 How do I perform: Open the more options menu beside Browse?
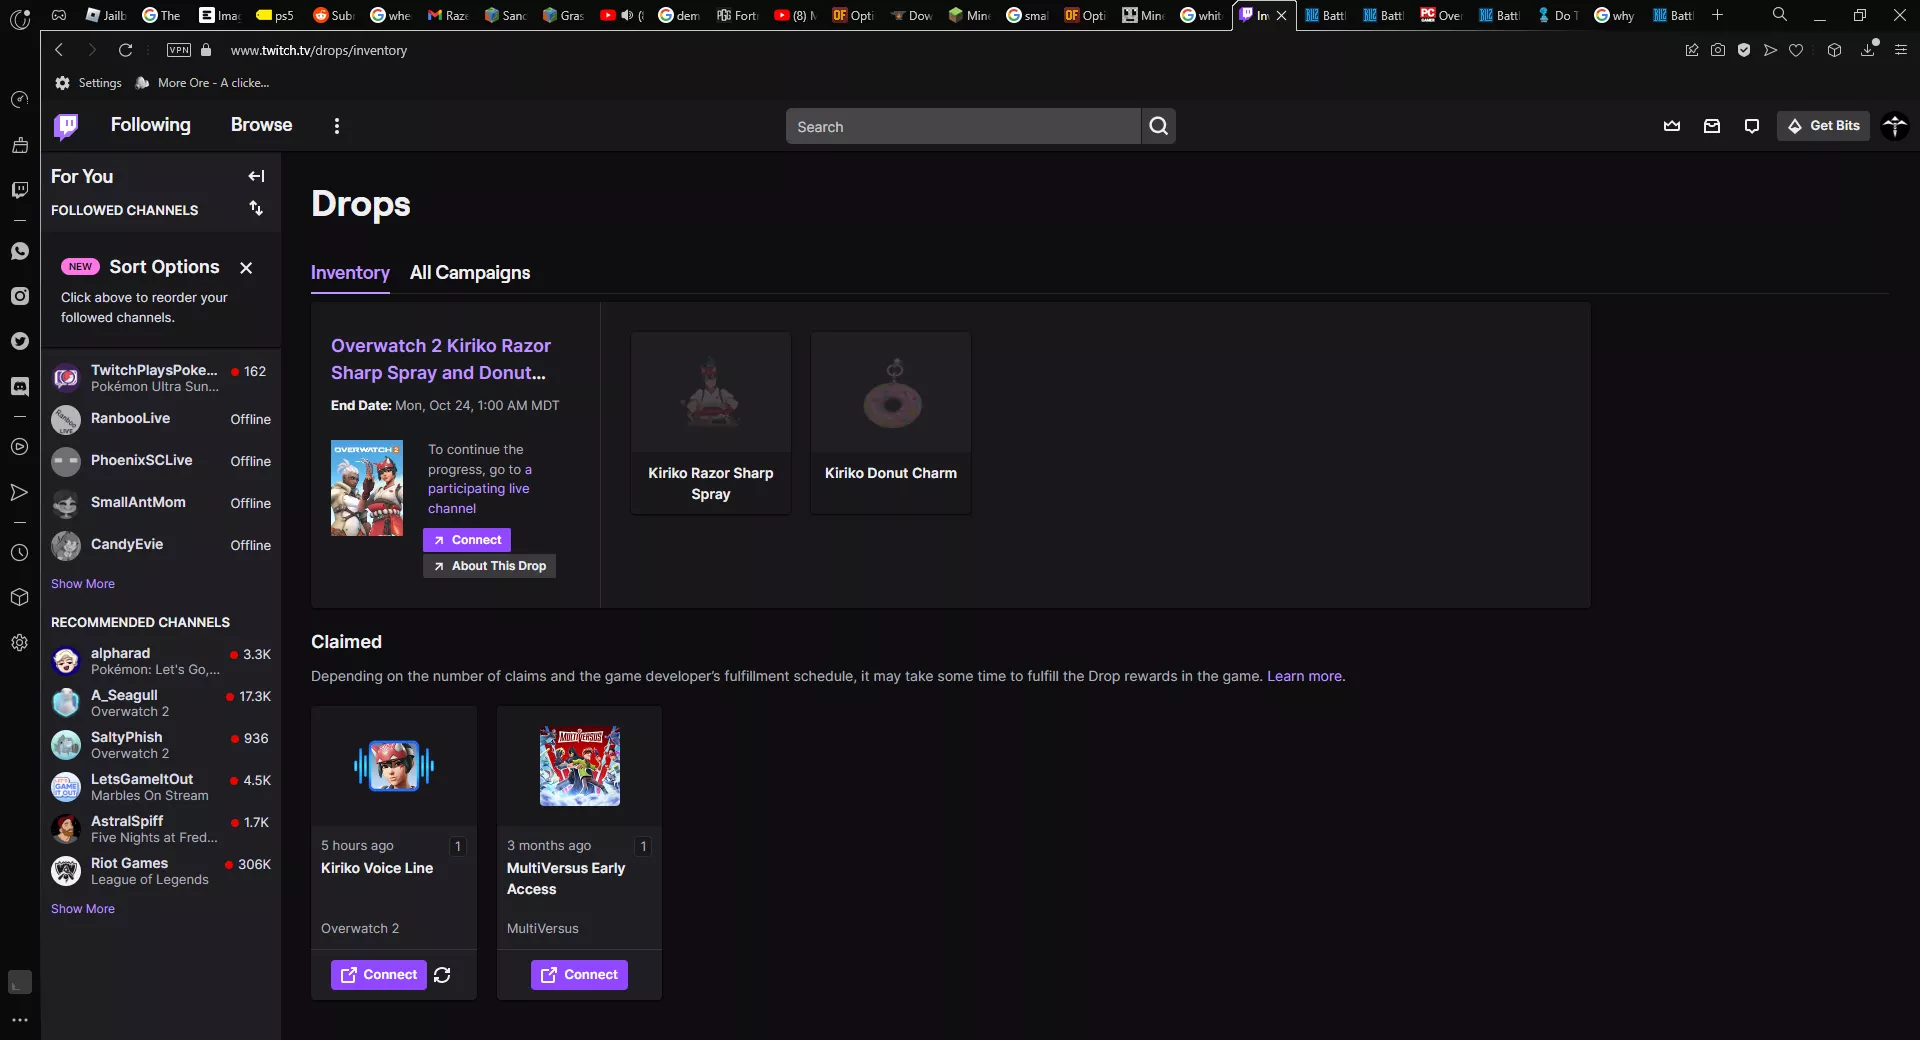click(x=336, y=126)
